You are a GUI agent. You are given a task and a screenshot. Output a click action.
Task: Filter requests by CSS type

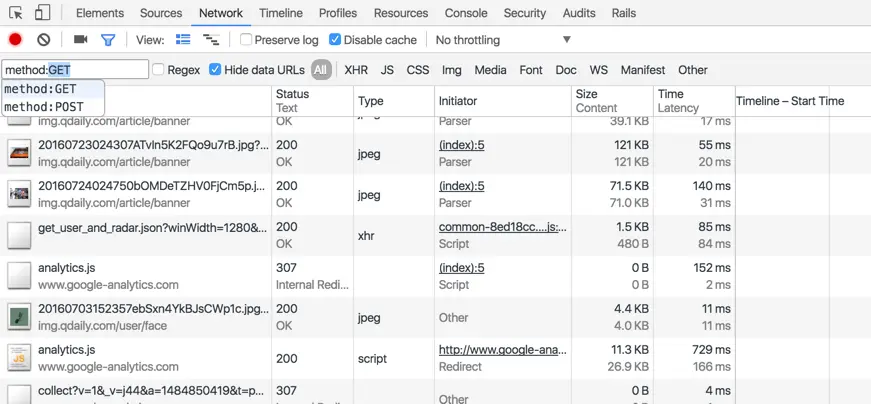click(x=418, y=70)
